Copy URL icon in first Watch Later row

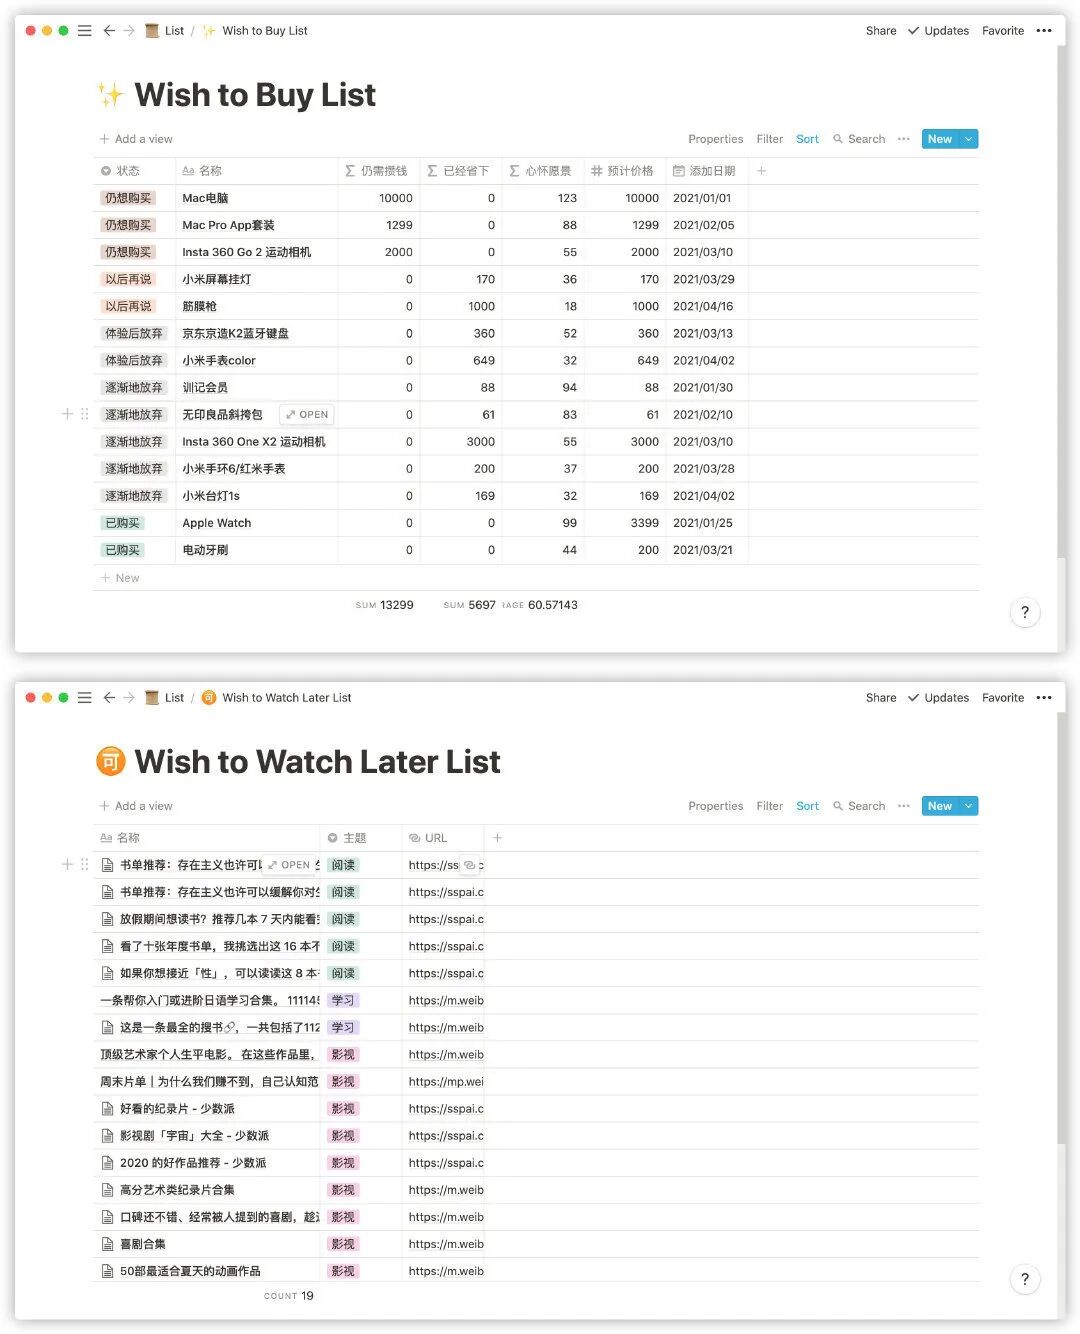(x=469, y=865)
